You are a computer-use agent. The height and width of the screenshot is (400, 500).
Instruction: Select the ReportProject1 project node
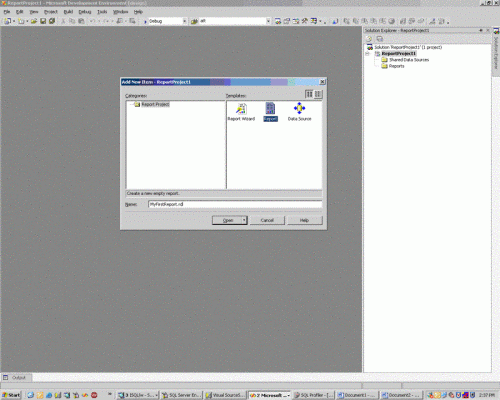pos(399,54)
